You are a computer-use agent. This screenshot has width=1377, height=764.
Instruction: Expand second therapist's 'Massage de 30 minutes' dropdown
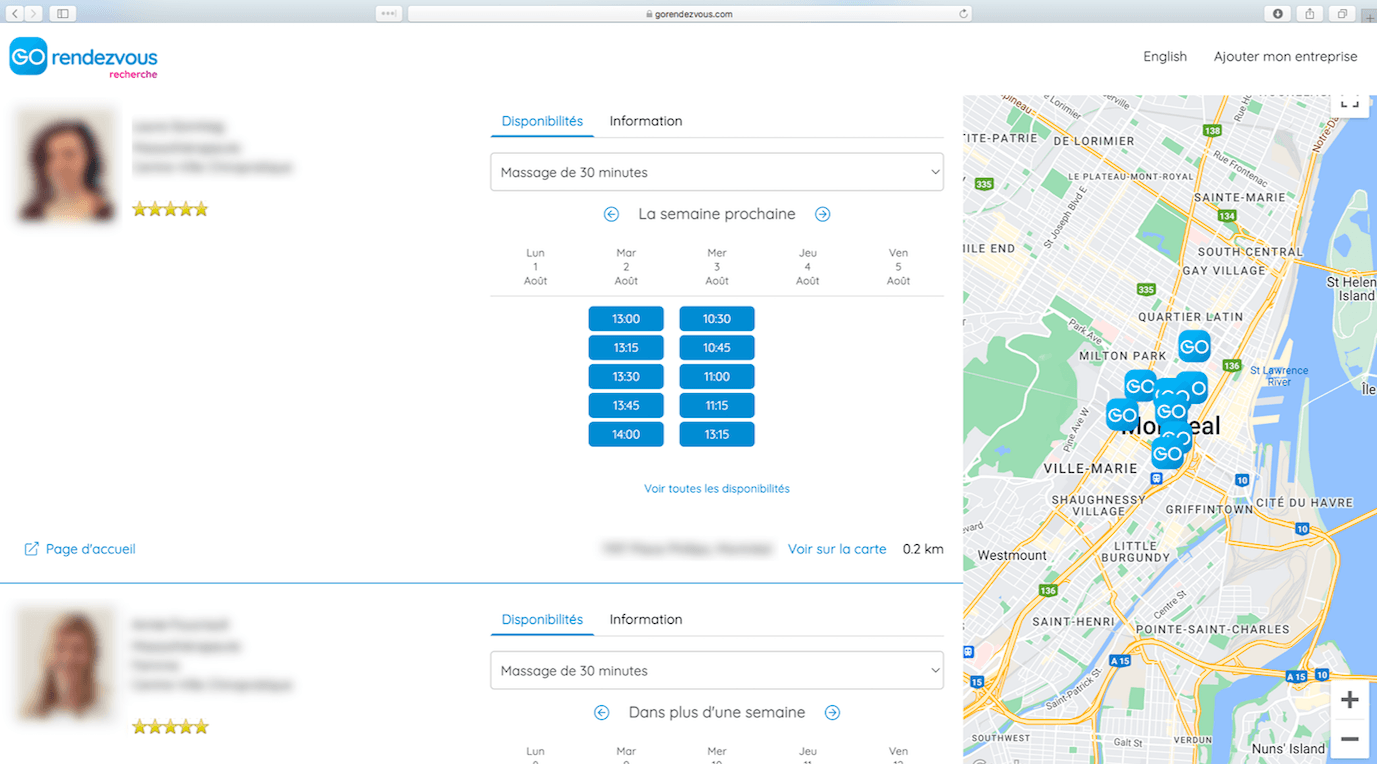[717, 671]
